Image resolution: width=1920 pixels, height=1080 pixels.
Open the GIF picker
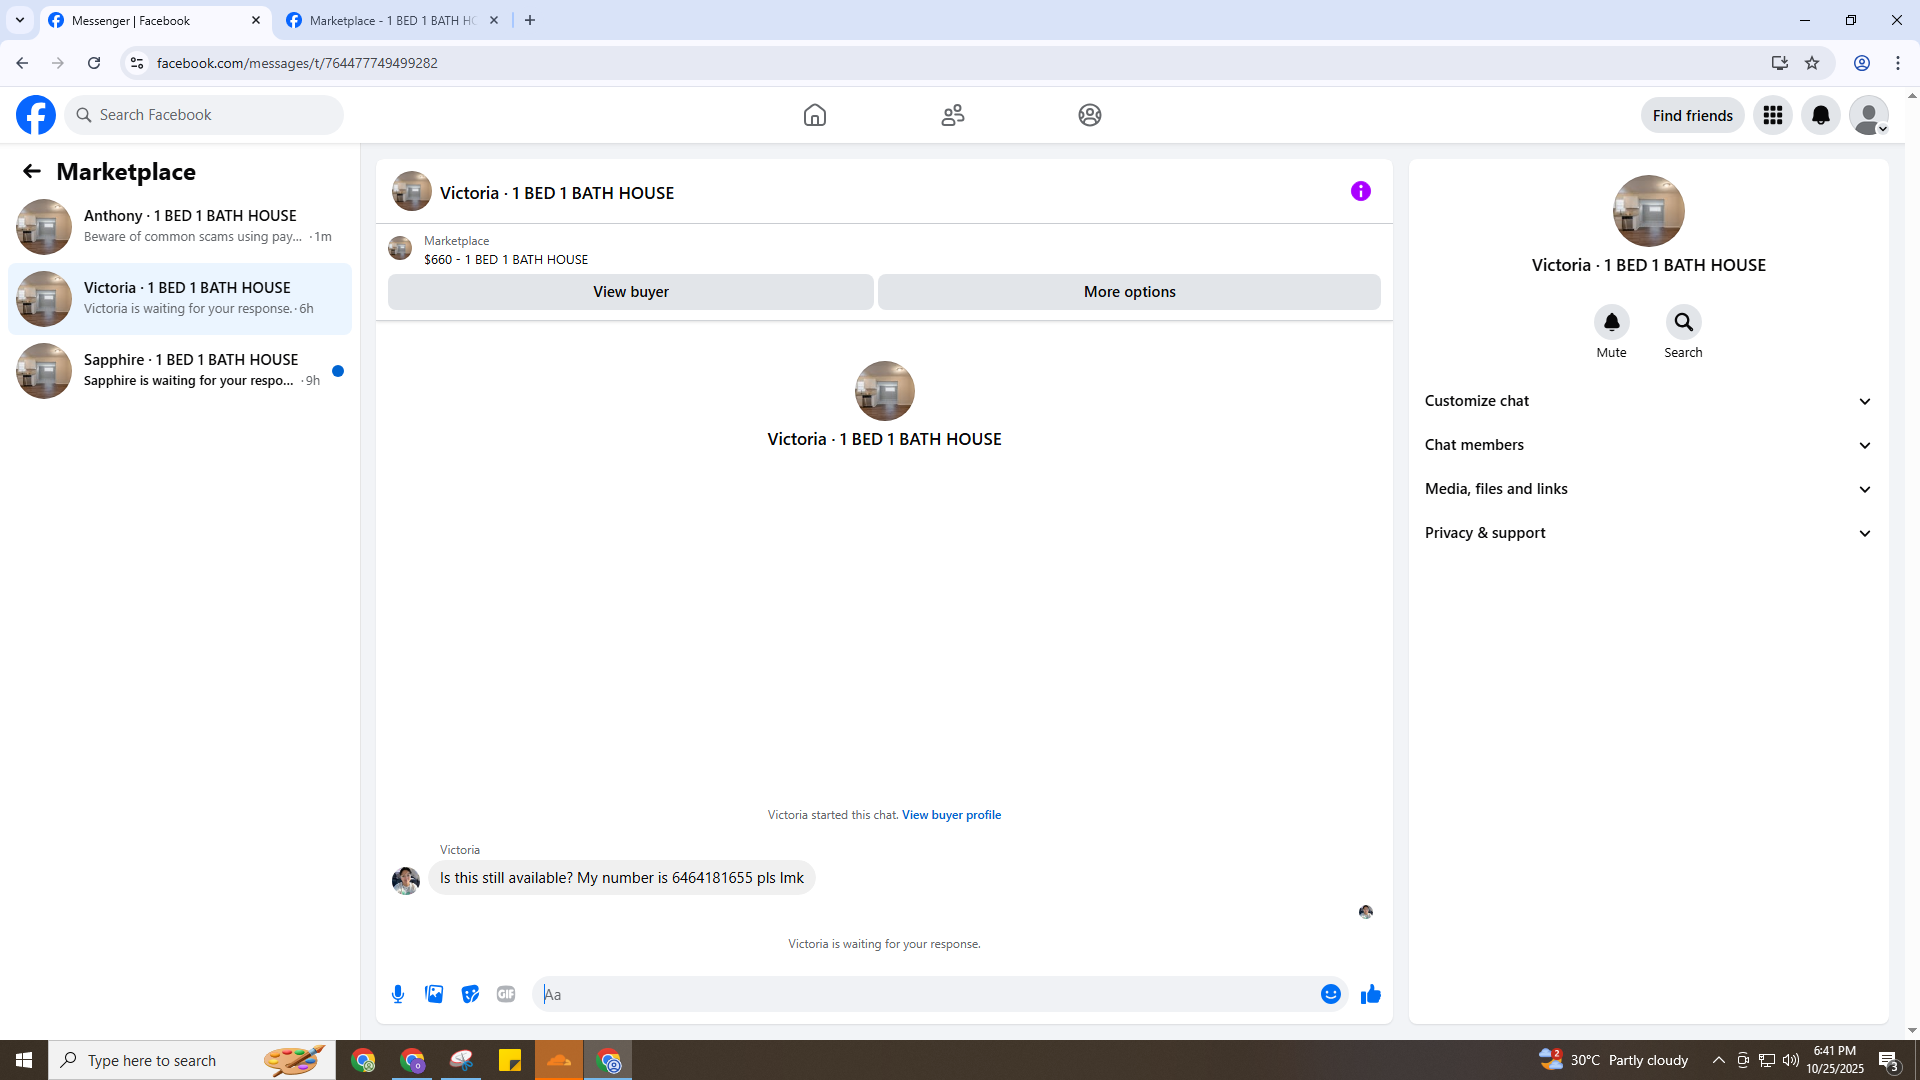click(x=506, y=994)
